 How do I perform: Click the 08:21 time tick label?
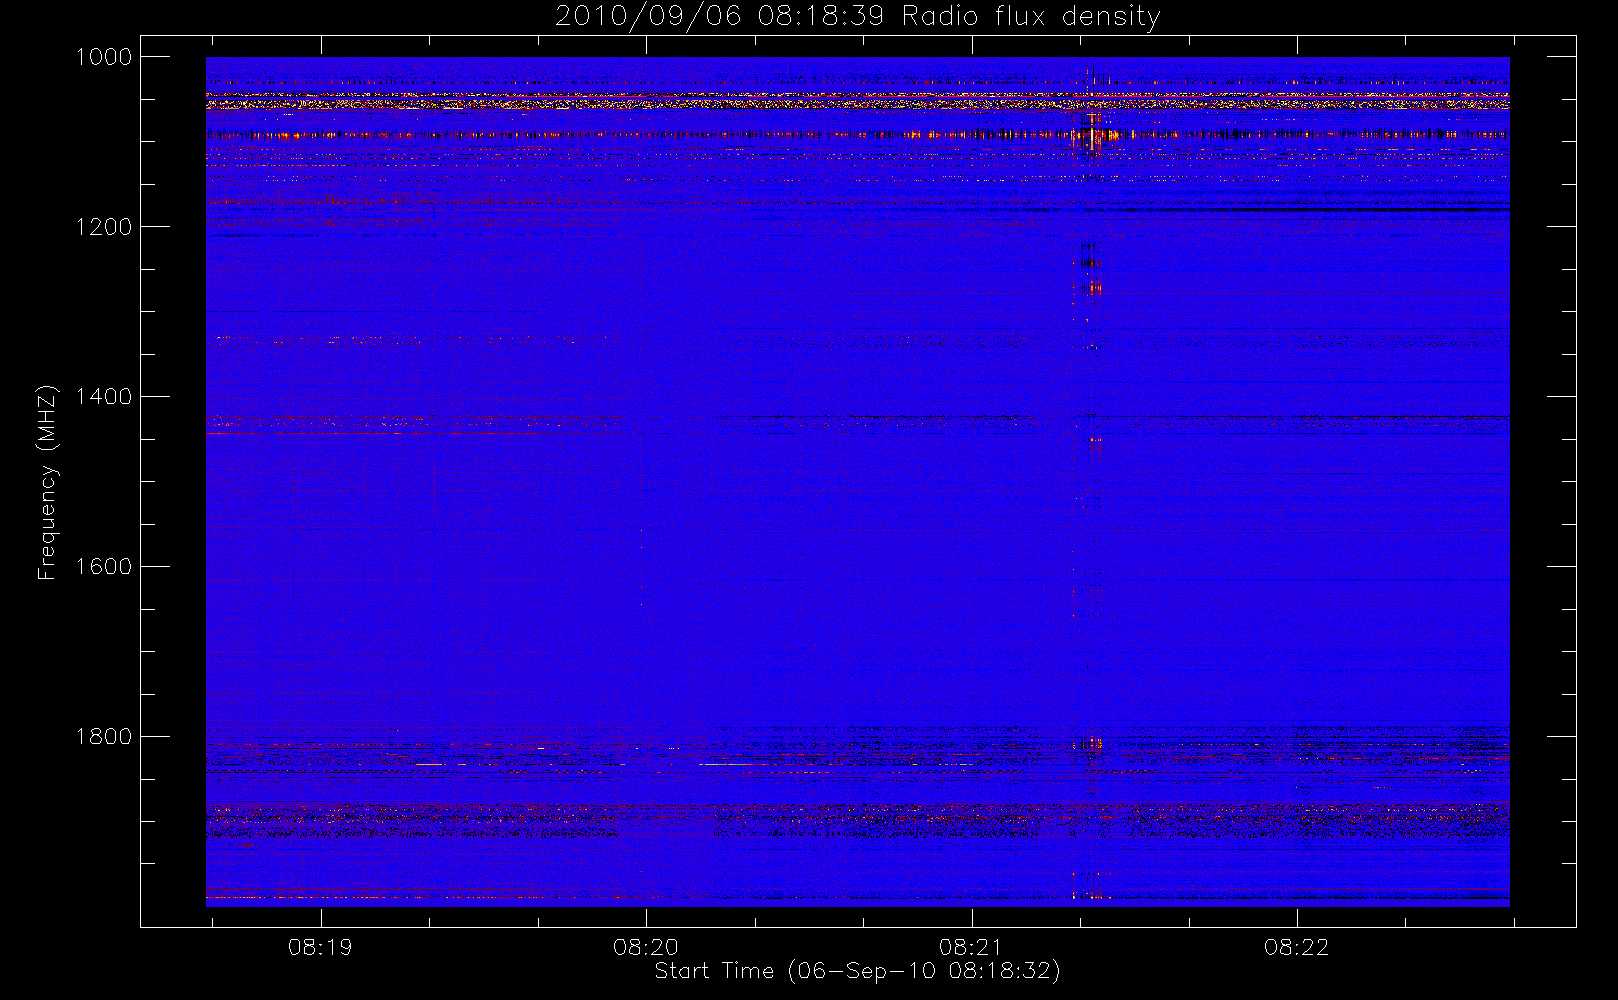point(971,947)
